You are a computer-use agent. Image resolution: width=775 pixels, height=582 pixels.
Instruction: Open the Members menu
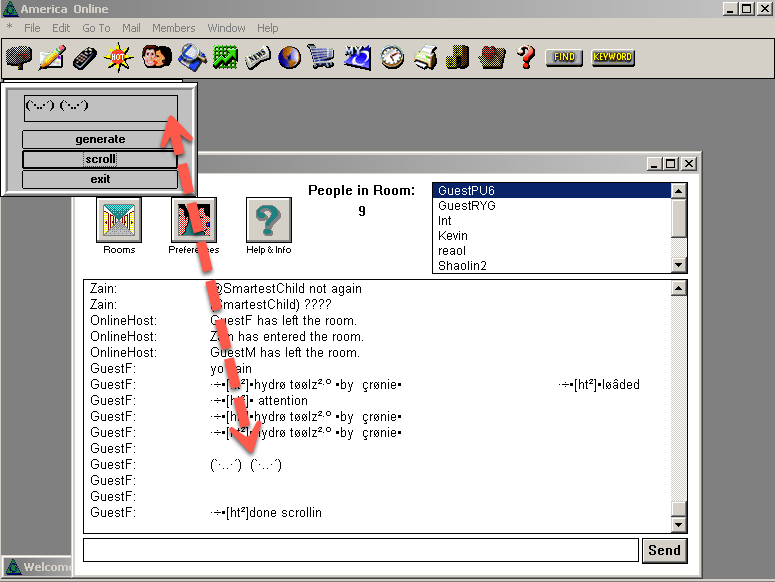[x=173, y=28]
